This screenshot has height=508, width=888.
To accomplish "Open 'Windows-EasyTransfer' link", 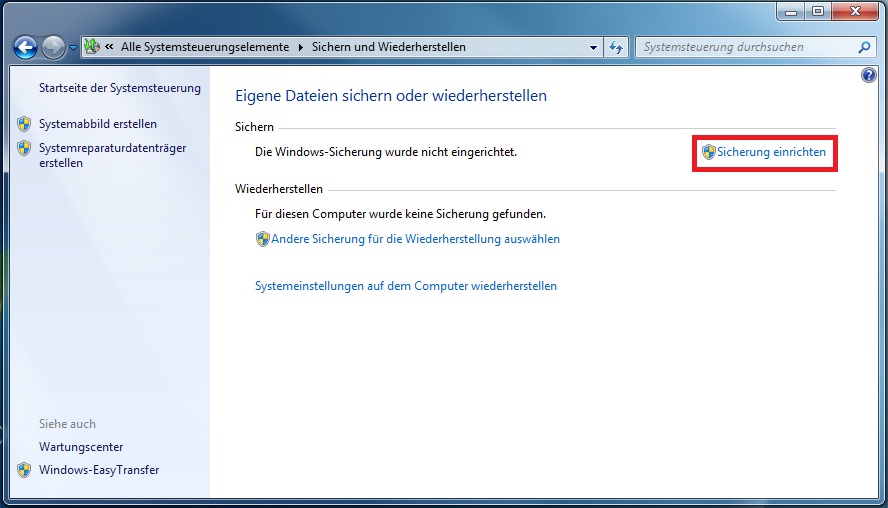I will (99, 470).
